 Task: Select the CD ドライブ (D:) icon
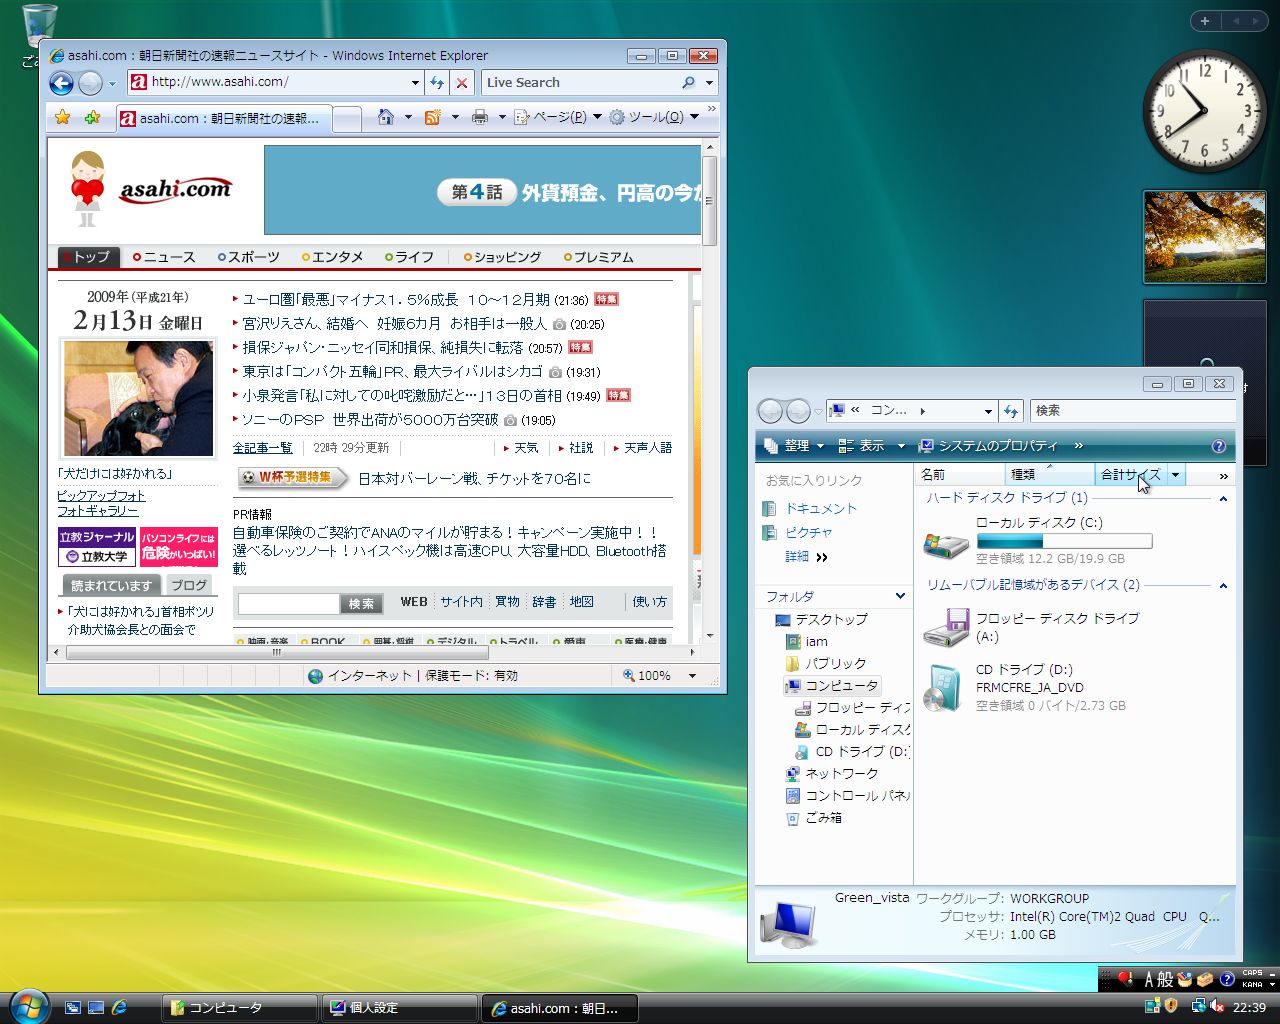[x=941, y=688]
